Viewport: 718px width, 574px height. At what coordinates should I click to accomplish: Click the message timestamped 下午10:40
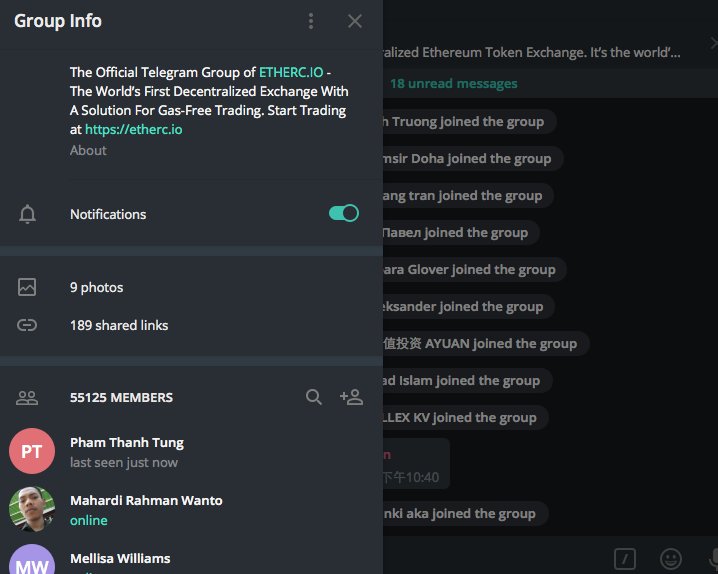tap(416, 464)
